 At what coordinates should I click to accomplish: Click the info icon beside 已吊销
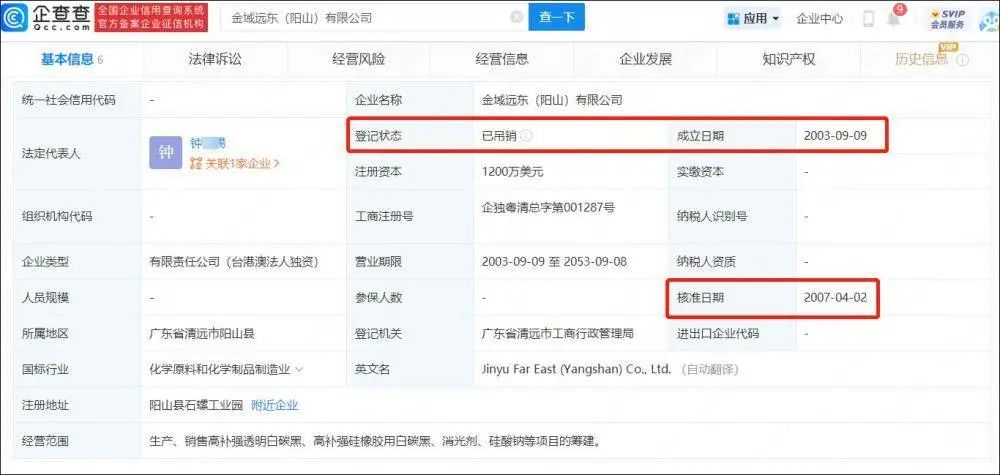click(x=527, y=136)
